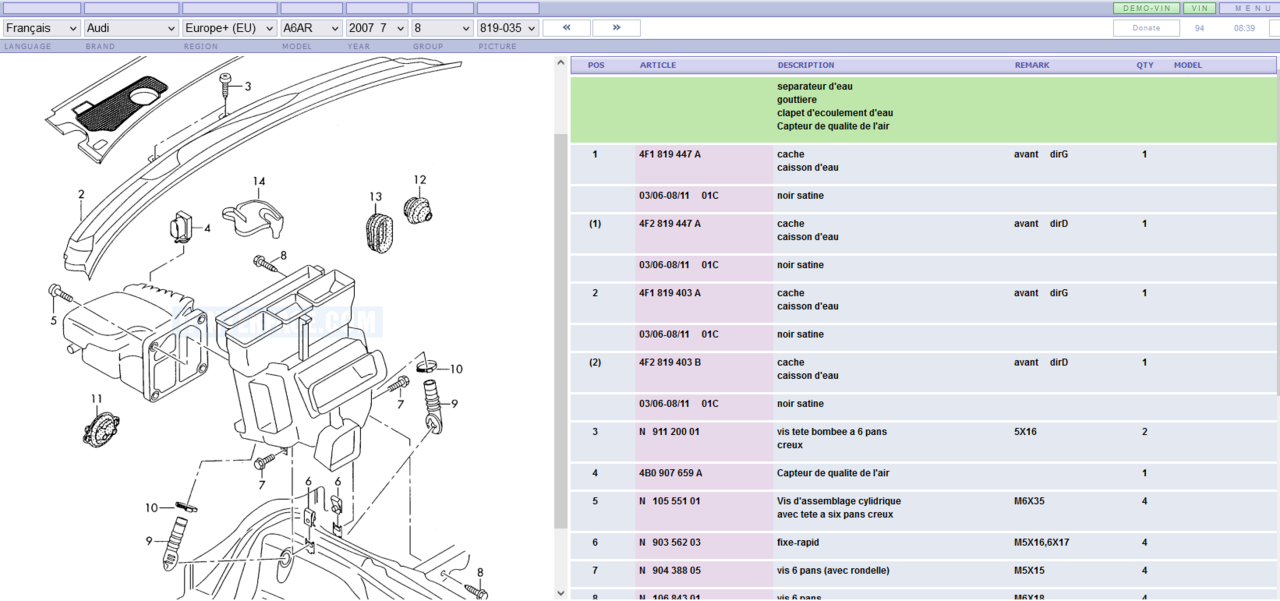Image resolution: width=1280 pixels, height=601 pixels.
Task: Go to the next picture with double-right arrows
Action: (617, 28)
